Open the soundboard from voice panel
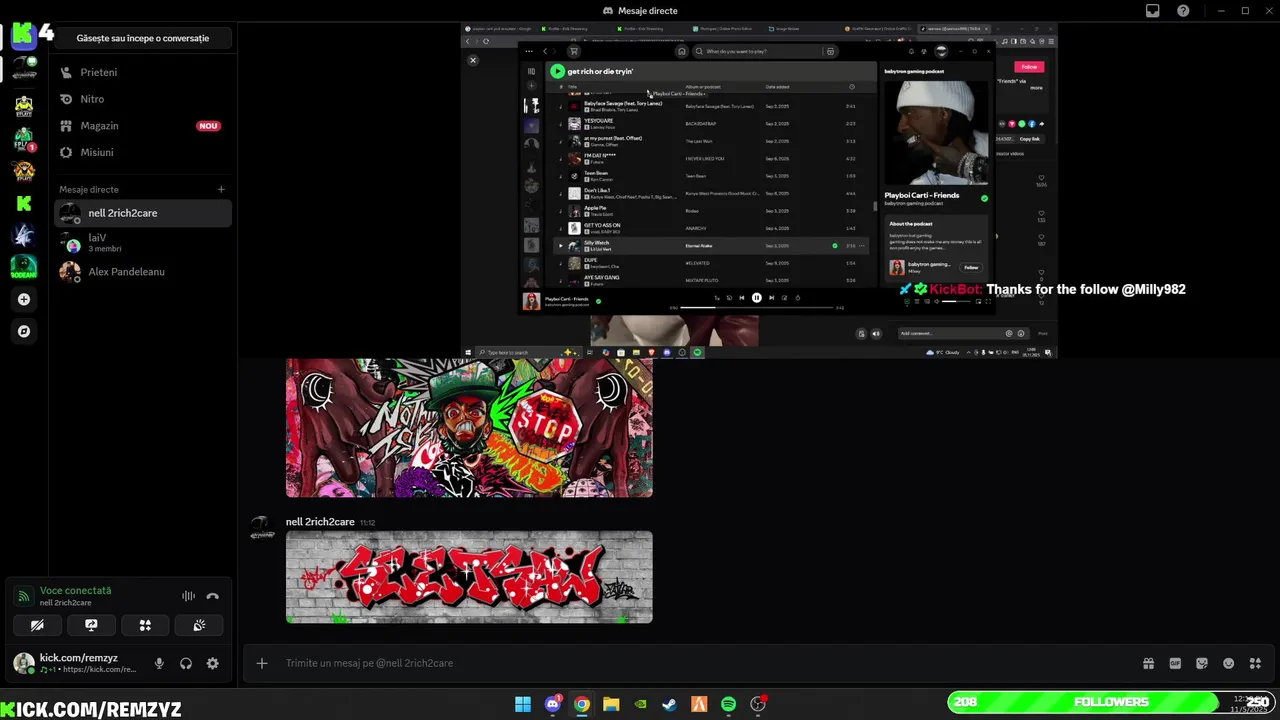The width and height of the screenshot is (1280, 720). click(199, 625)
